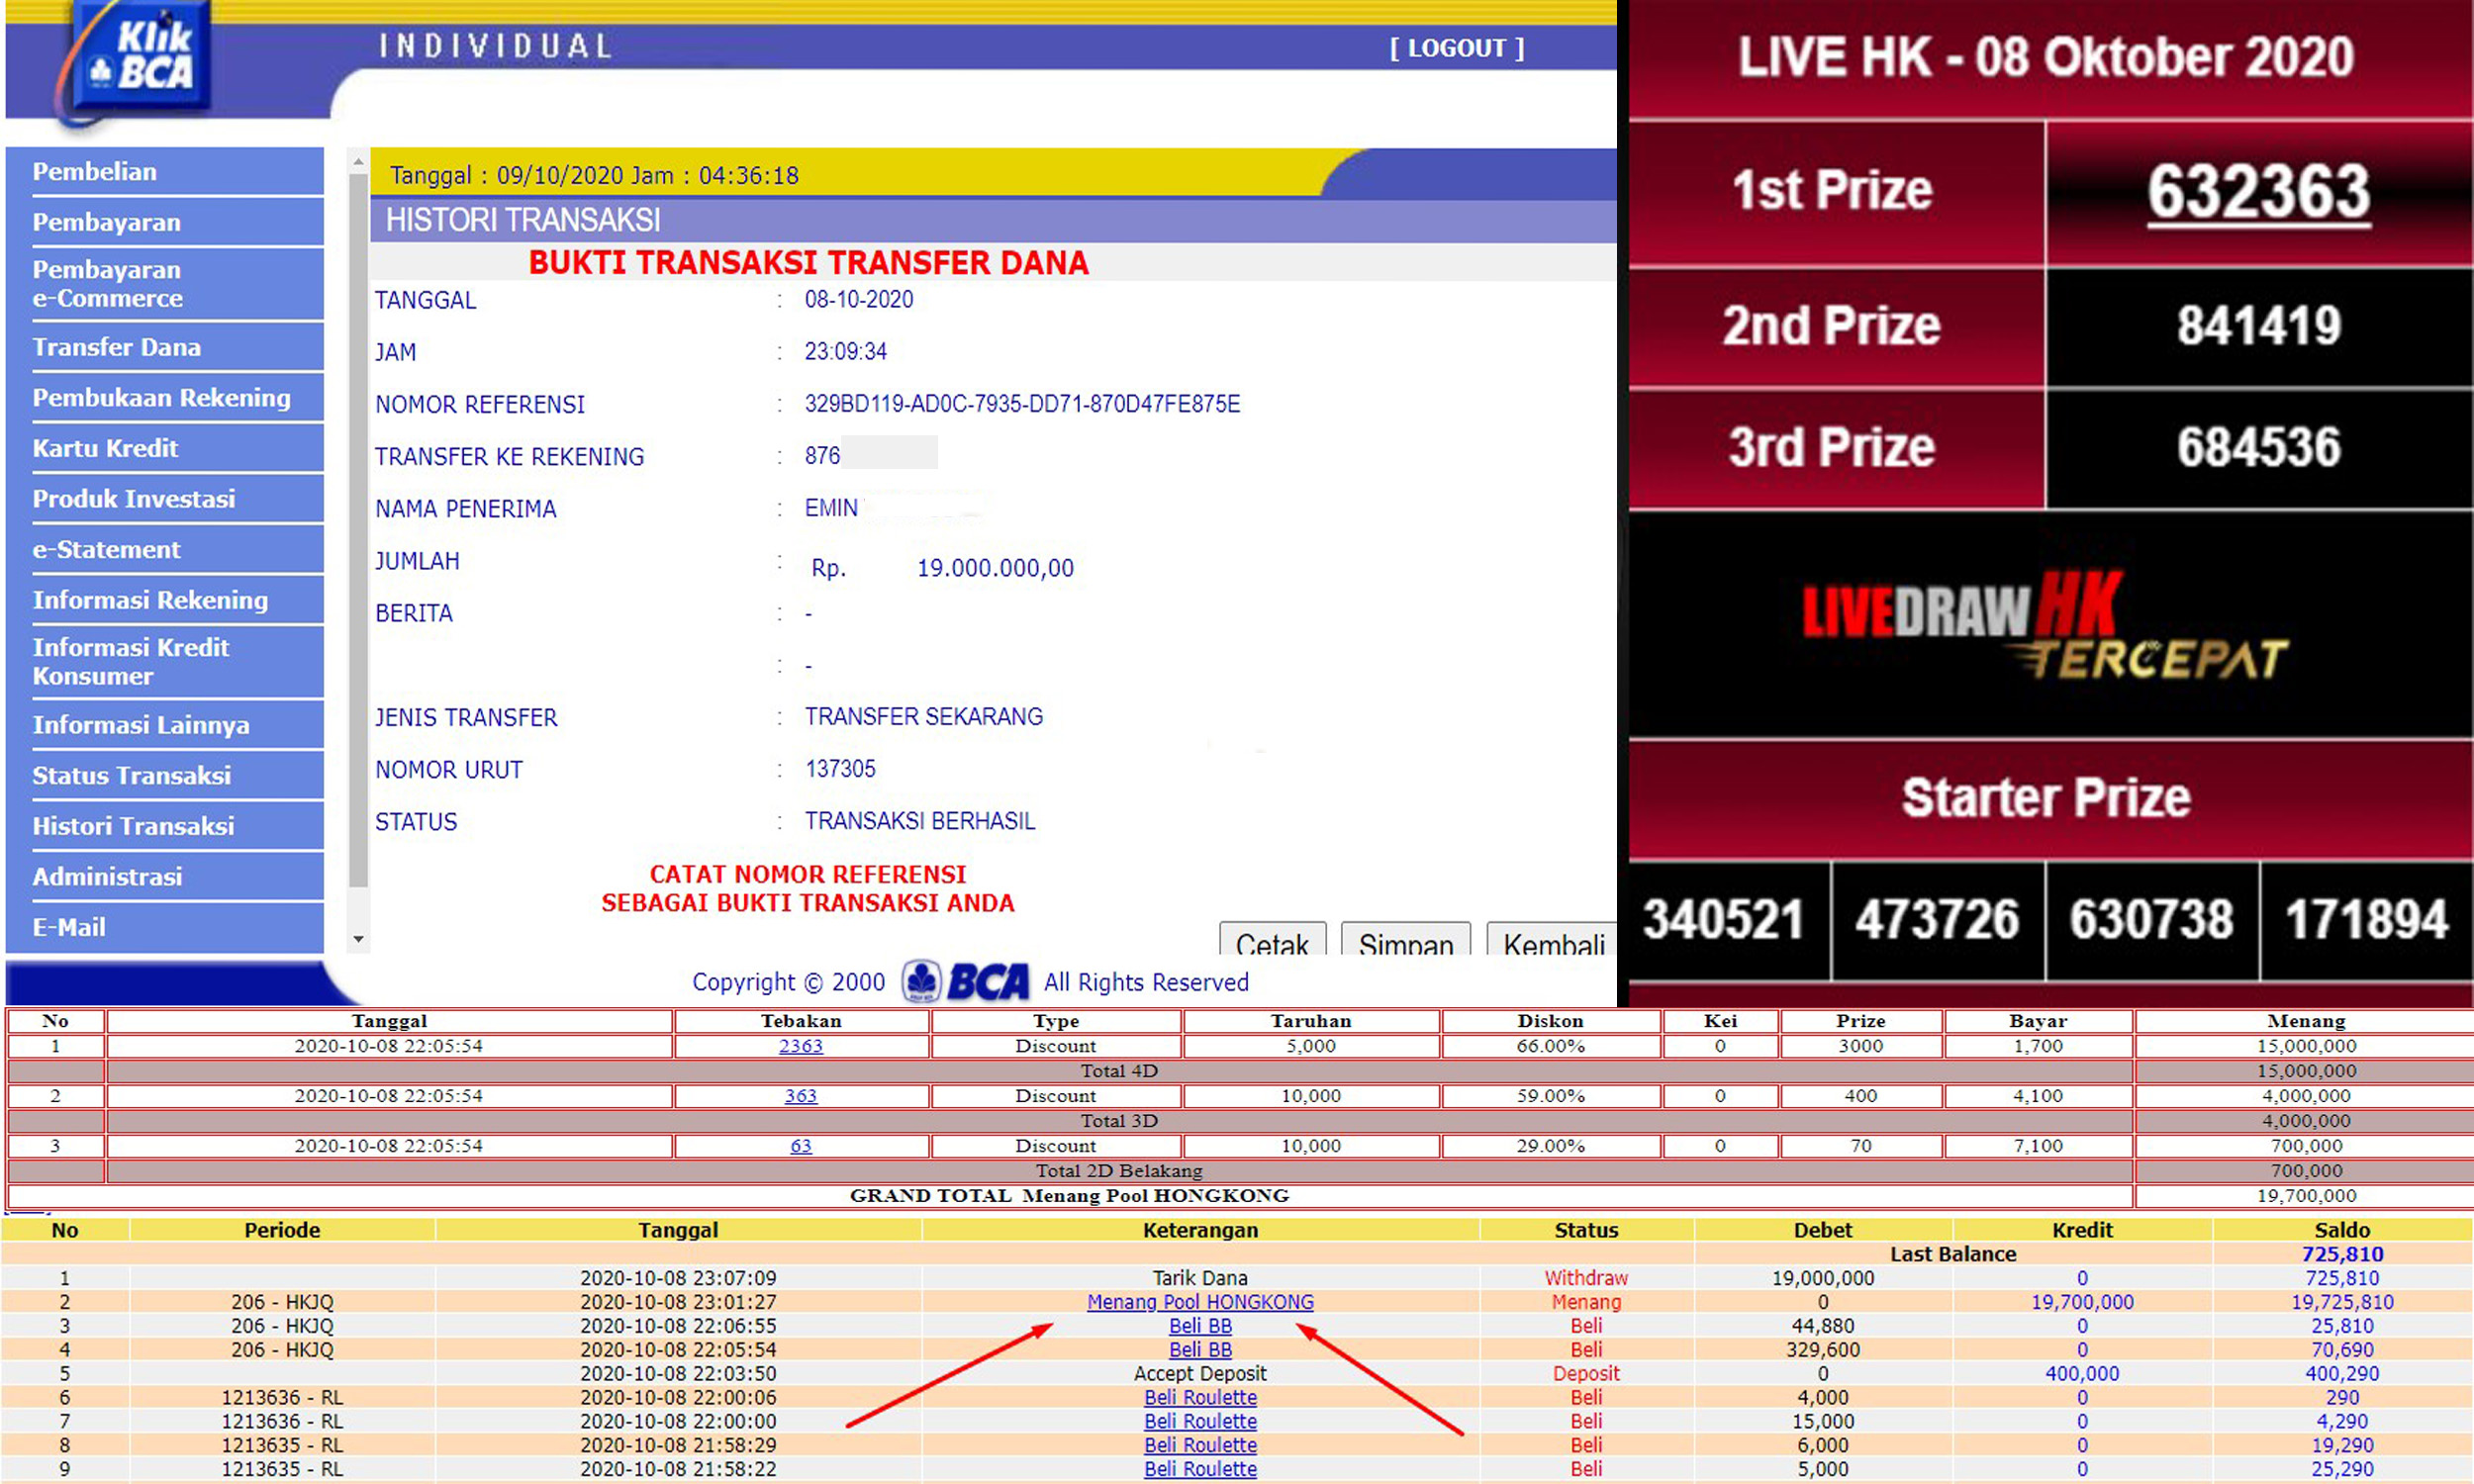Click starter prize number 340521
The width and height of the screenshot is (2474, 1484).
pyautogui.click(x=1724, y=920)
